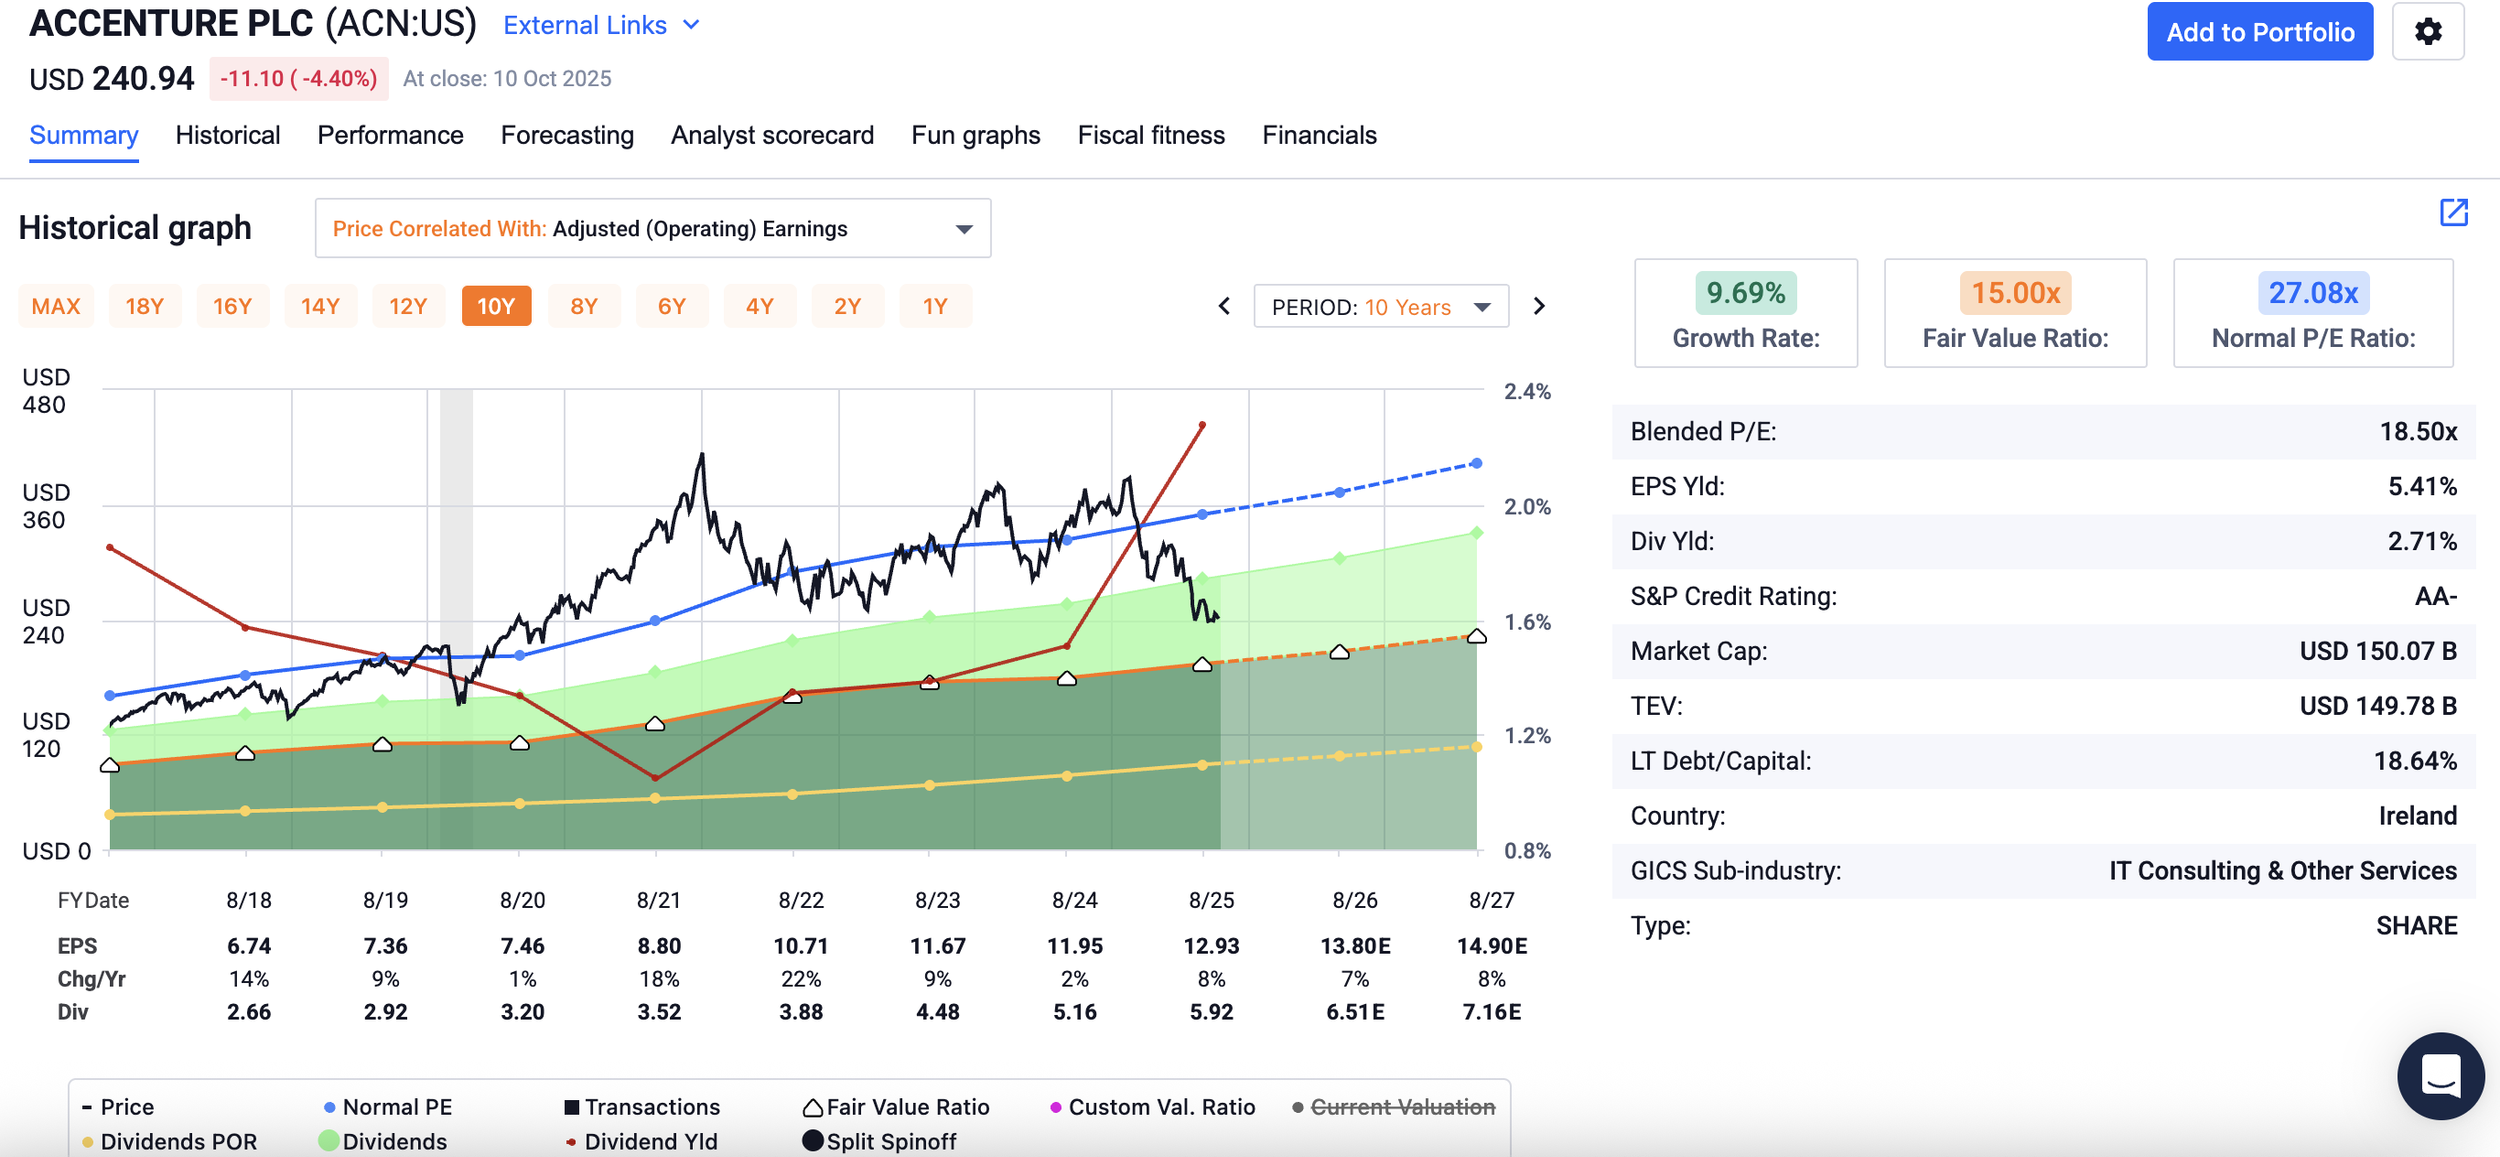Toggle the Fair Value Ratio triangle legend icon
The image size is (2500, 1157).
tap(813, 1107)
